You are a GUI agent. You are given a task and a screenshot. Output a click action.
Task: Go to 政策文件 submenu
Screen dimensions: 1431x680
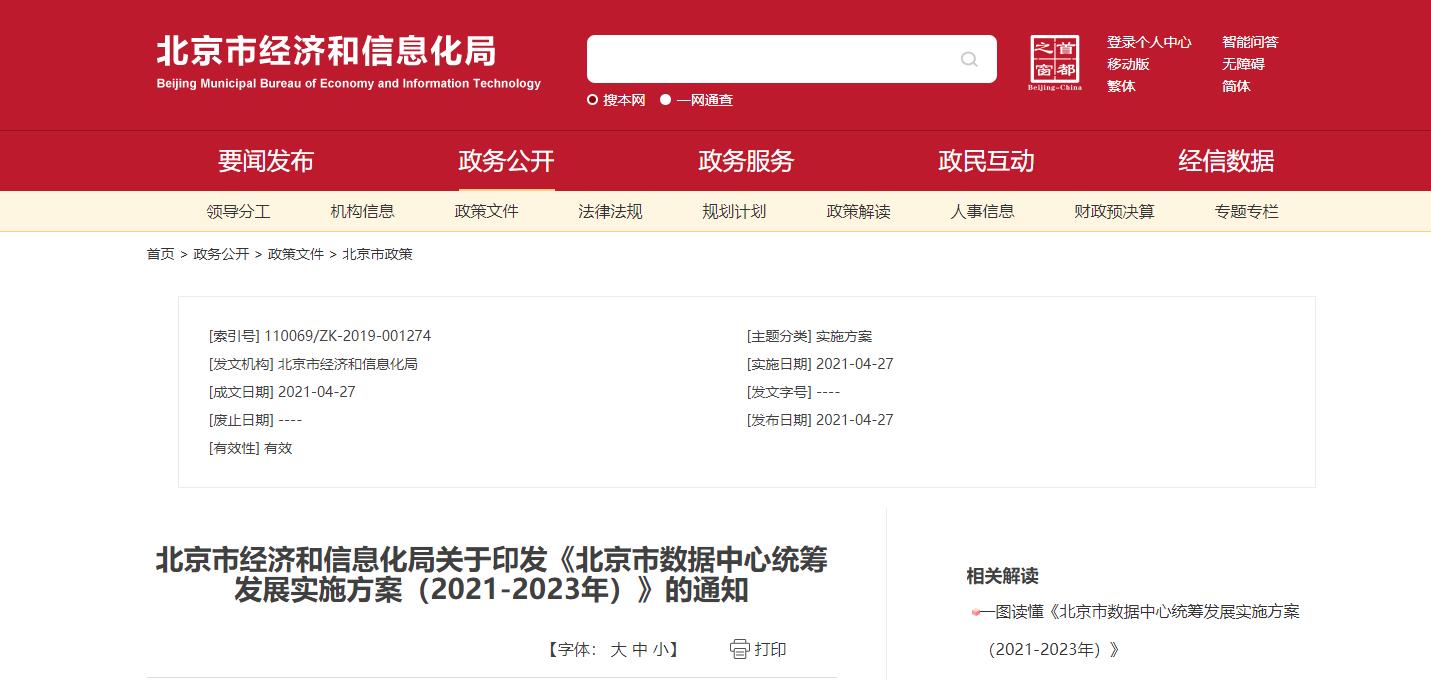click(486, 212)
